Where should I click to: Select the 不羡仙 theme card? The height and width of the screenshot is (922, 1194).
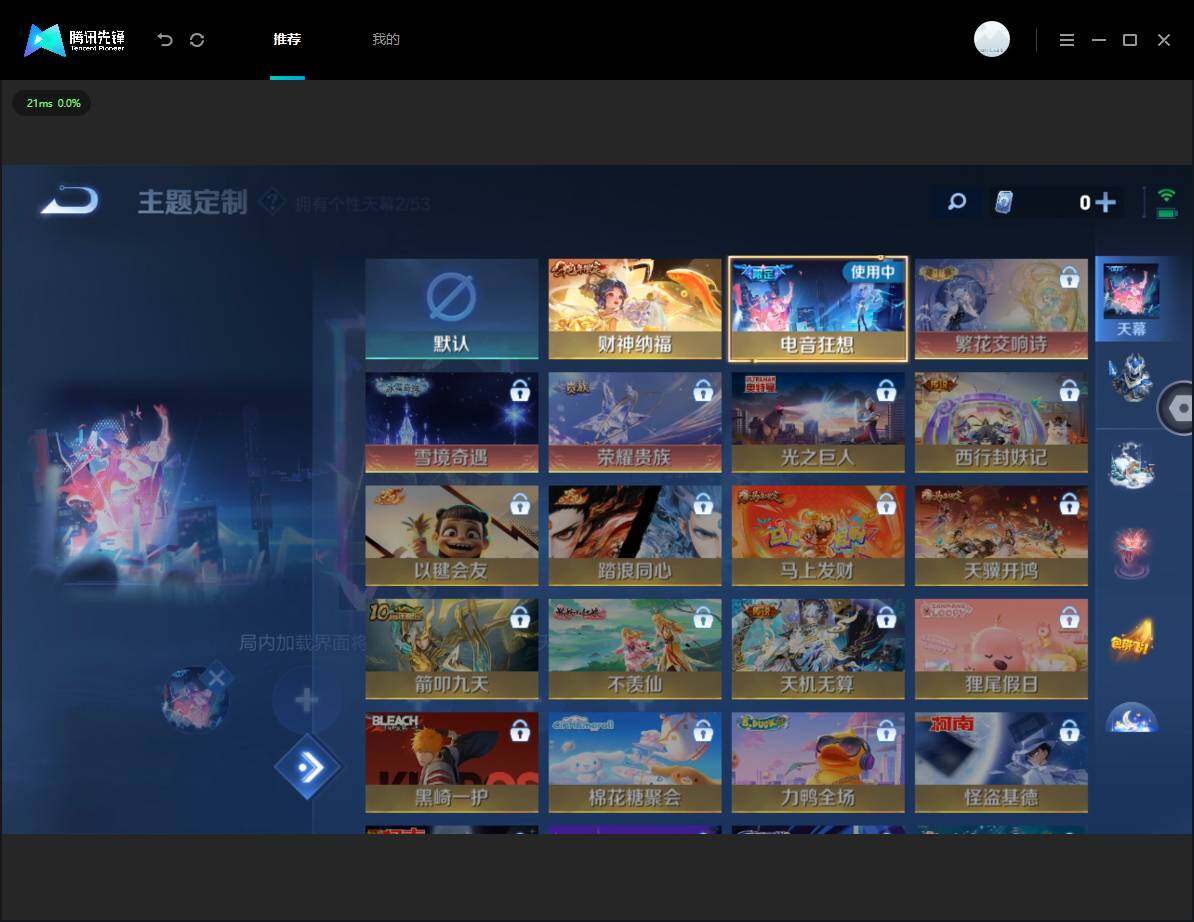coord(634,649)
